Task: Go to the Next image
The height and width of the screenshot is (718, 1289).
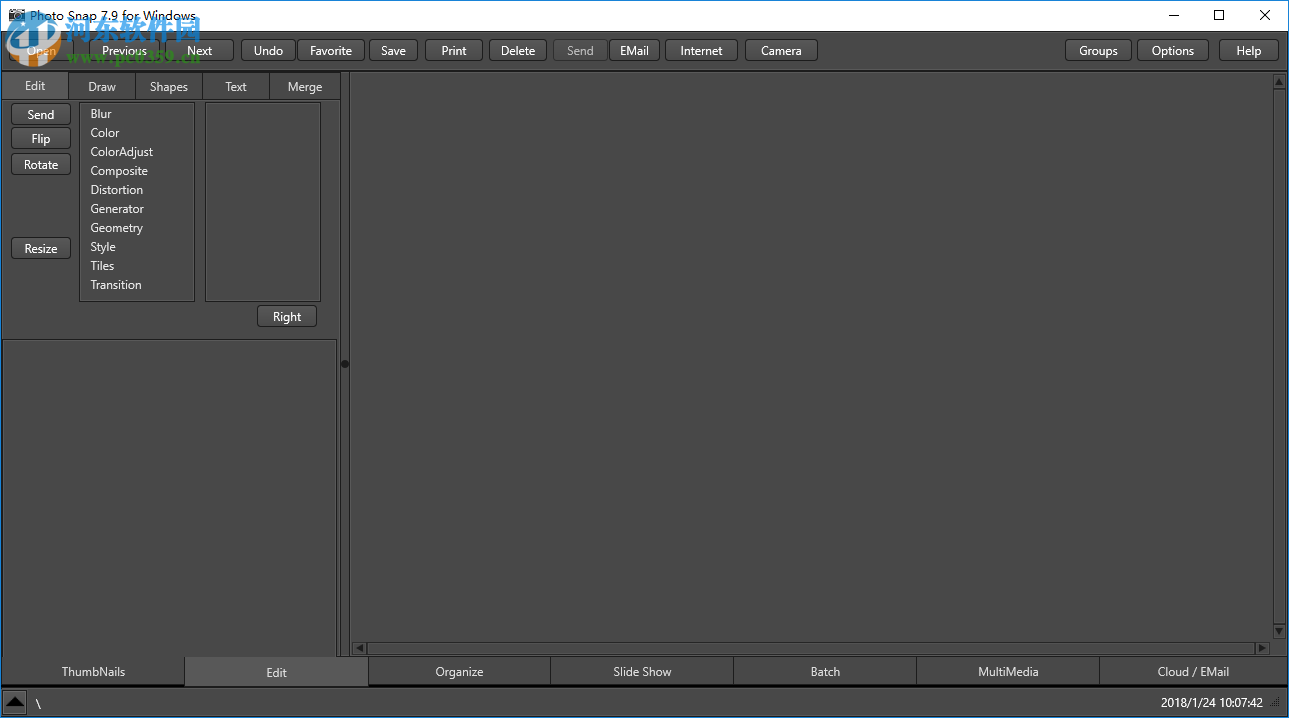Action: point(199,51)
